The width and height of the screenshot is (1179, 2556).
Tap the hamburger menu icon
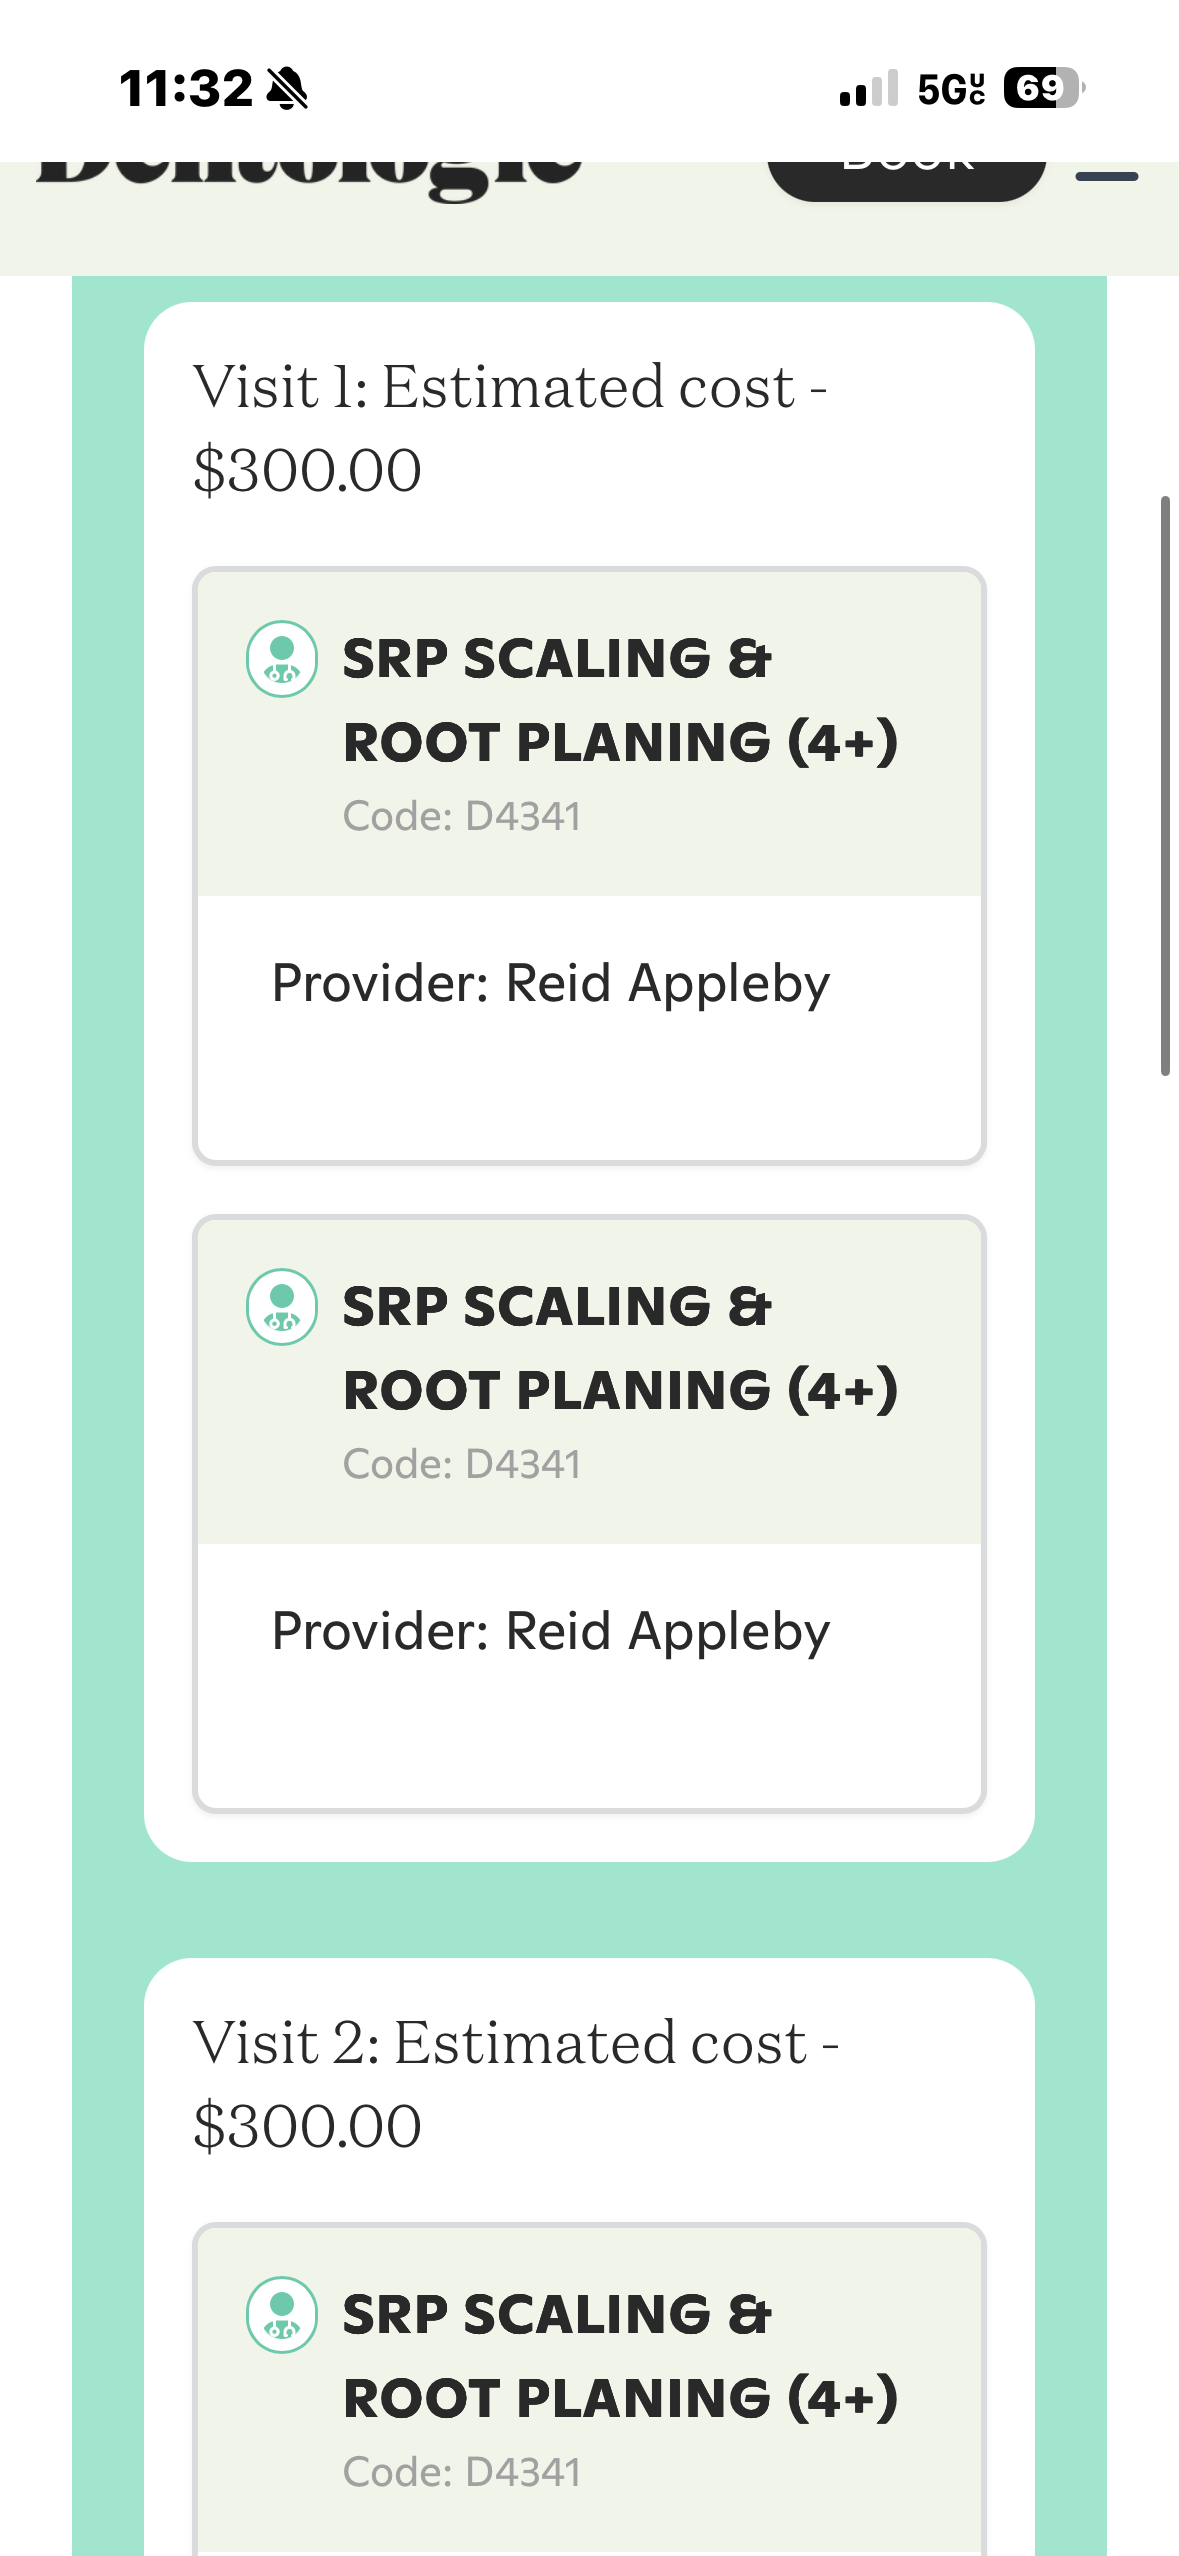tap(1106, 176)
